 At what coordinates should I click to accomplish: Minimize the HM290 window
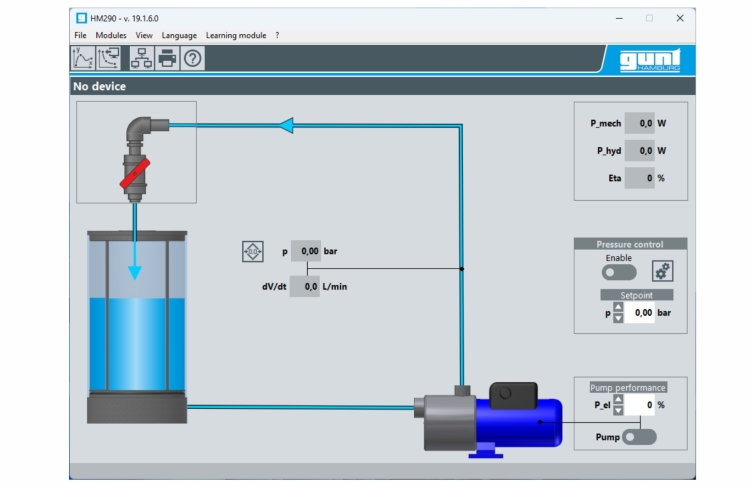click(x=619, y=18)
